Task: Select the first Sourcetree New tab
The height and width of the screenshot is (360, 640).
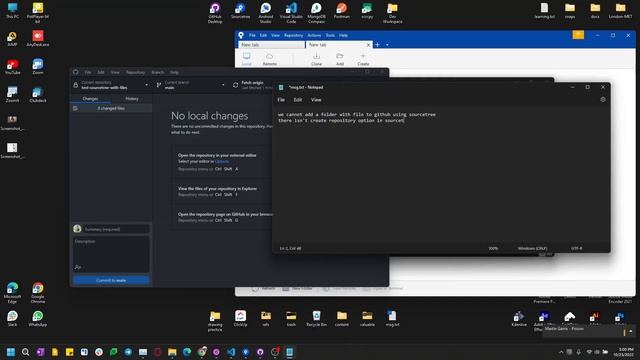Action: 271,44
